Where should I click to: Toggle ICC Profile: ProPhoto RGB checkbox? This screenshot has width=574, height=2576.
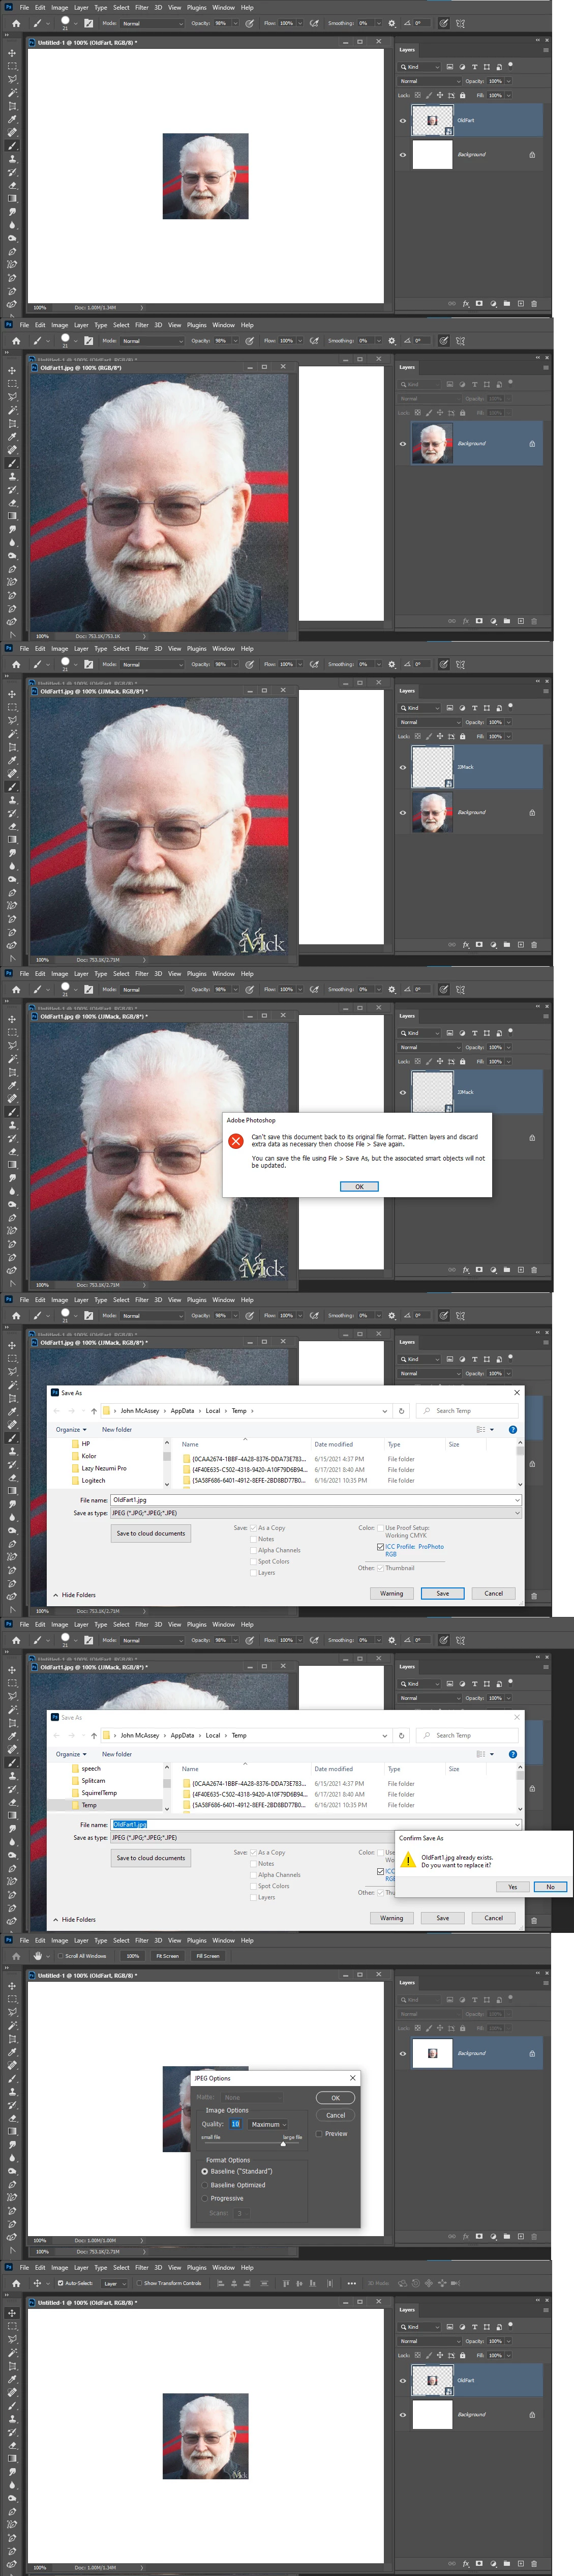tap(380, 1546)
